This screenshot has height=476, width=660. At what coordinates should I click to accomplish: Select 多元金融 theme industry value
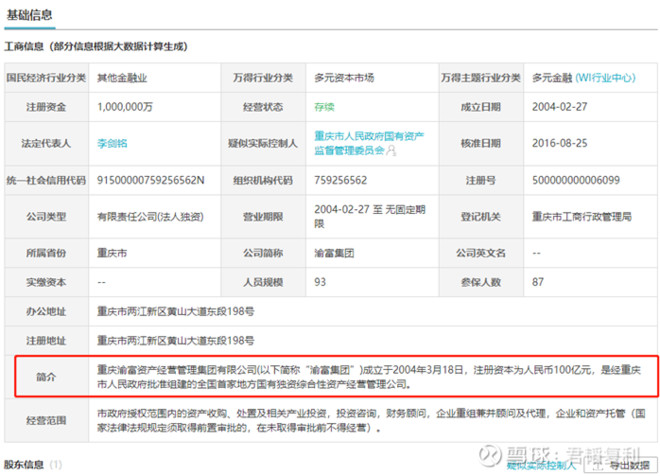pos(552,78)
